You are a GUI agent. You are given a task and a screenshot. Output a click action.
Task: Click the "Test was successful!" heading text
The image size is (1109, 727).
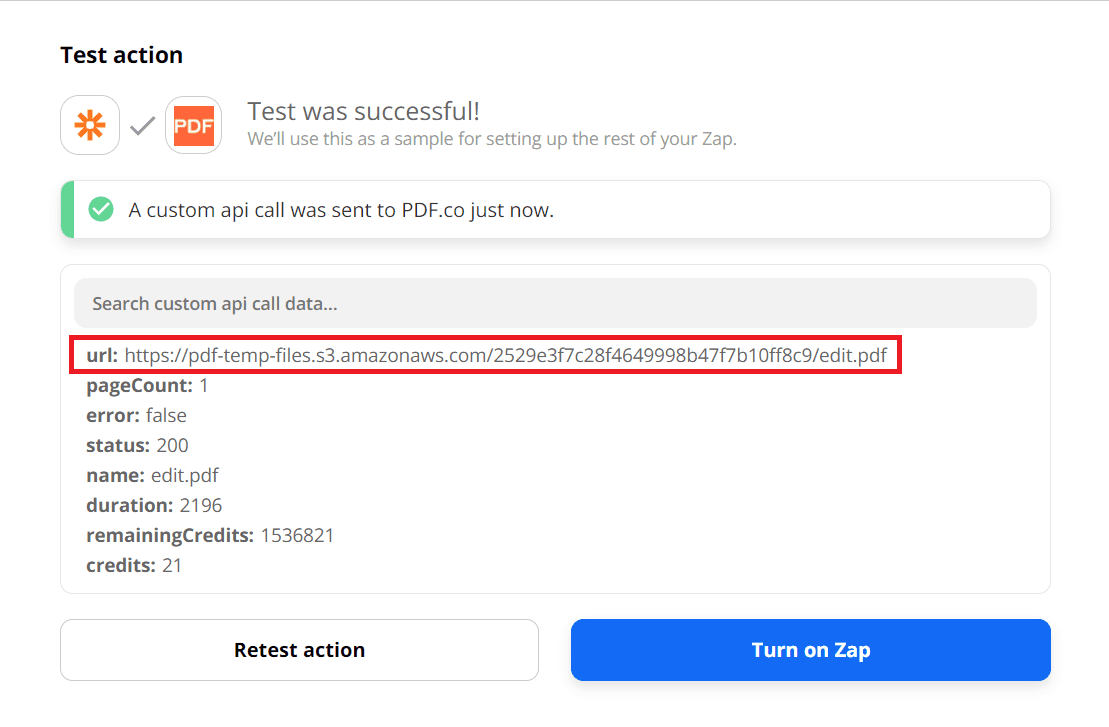coord(364,111)
